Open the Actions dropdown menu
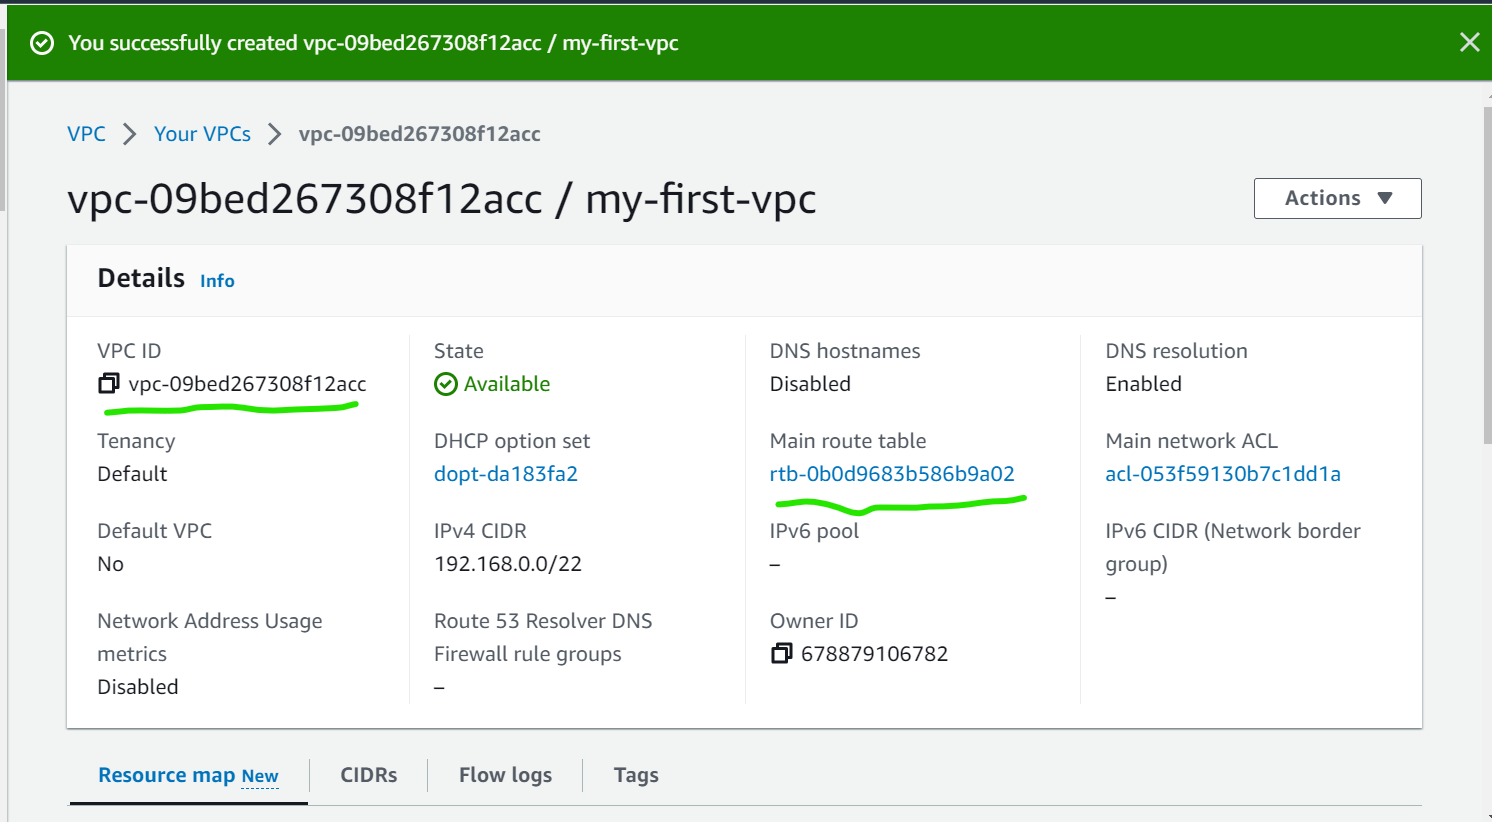Screen dimensions: 1492x822 click(x=1337, y=198)
